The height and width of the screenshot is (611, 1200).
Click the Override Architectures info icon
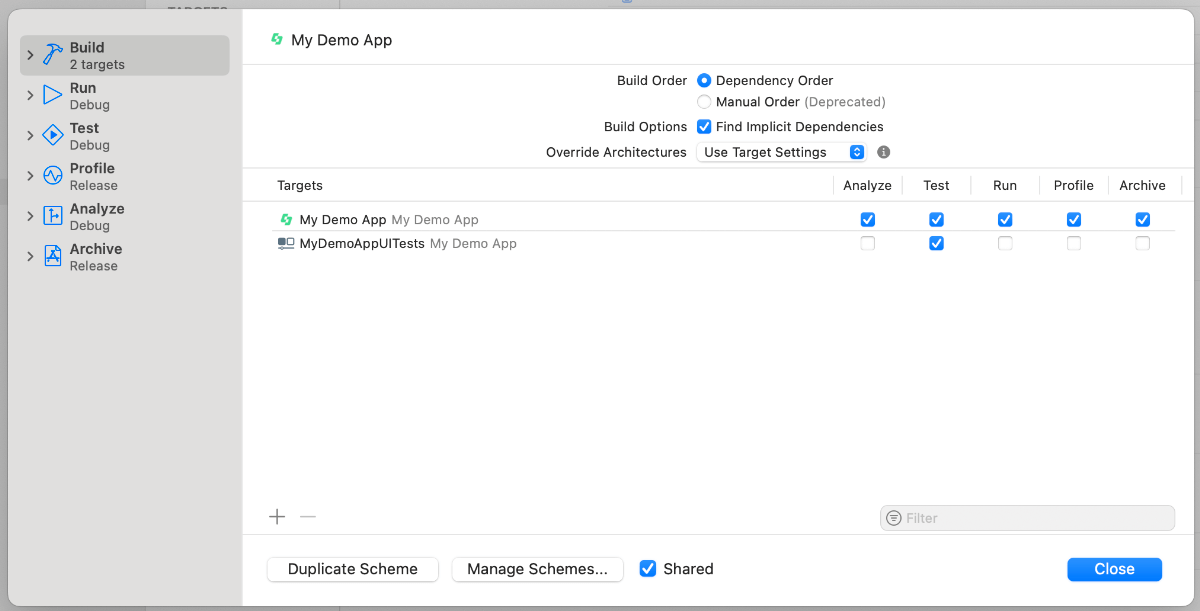pos(883,152)
